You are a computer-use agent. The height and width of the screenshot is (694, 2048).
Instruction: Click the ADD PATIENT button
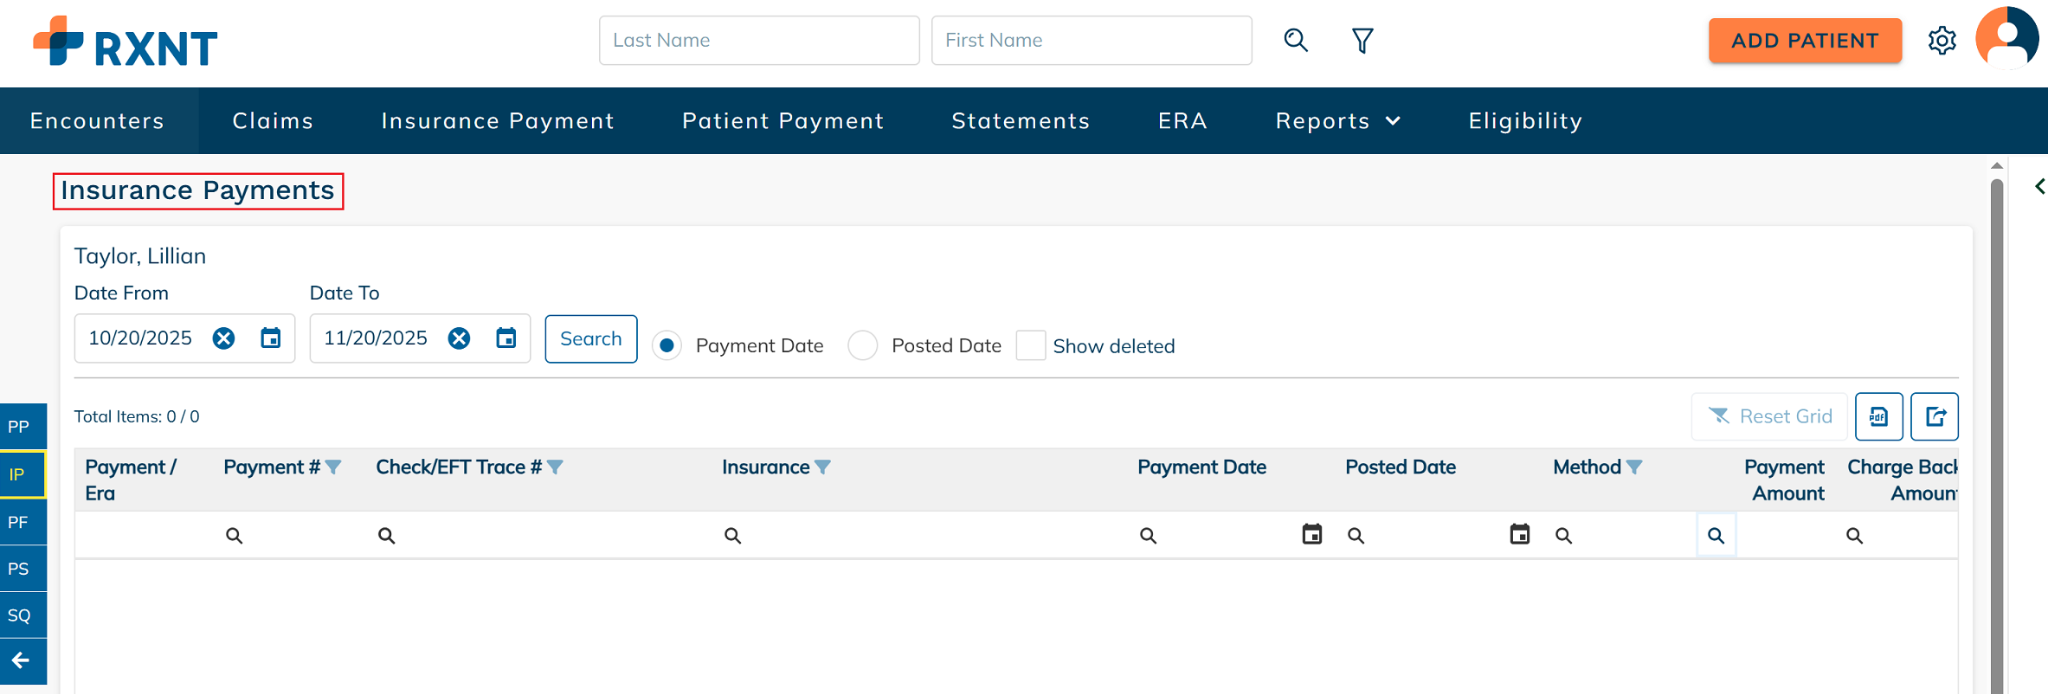click(1805, 41)
